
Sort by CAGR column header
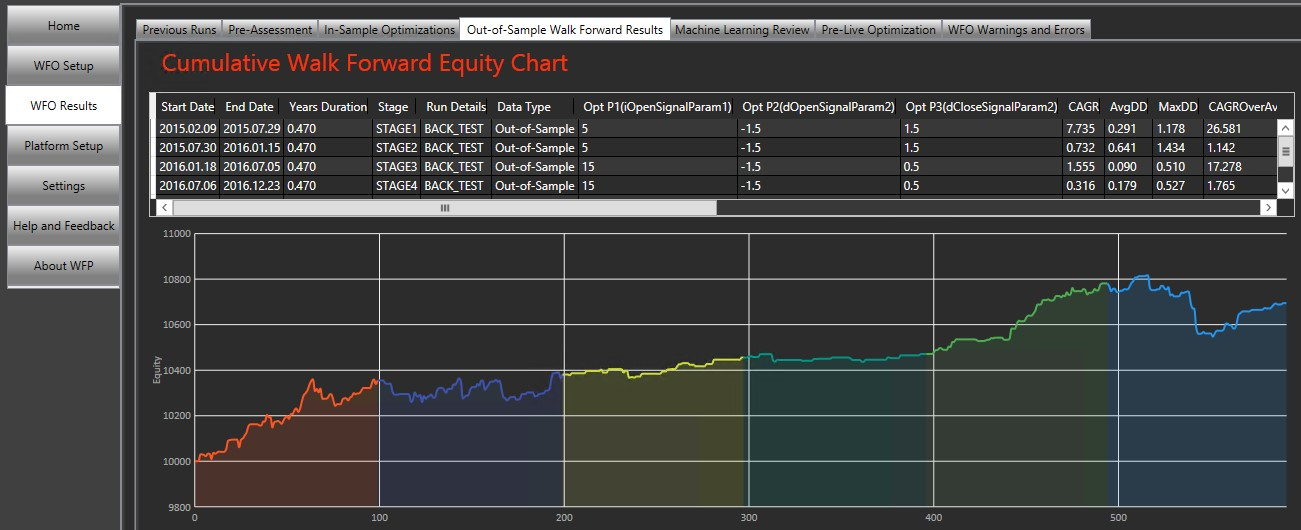1083,107
